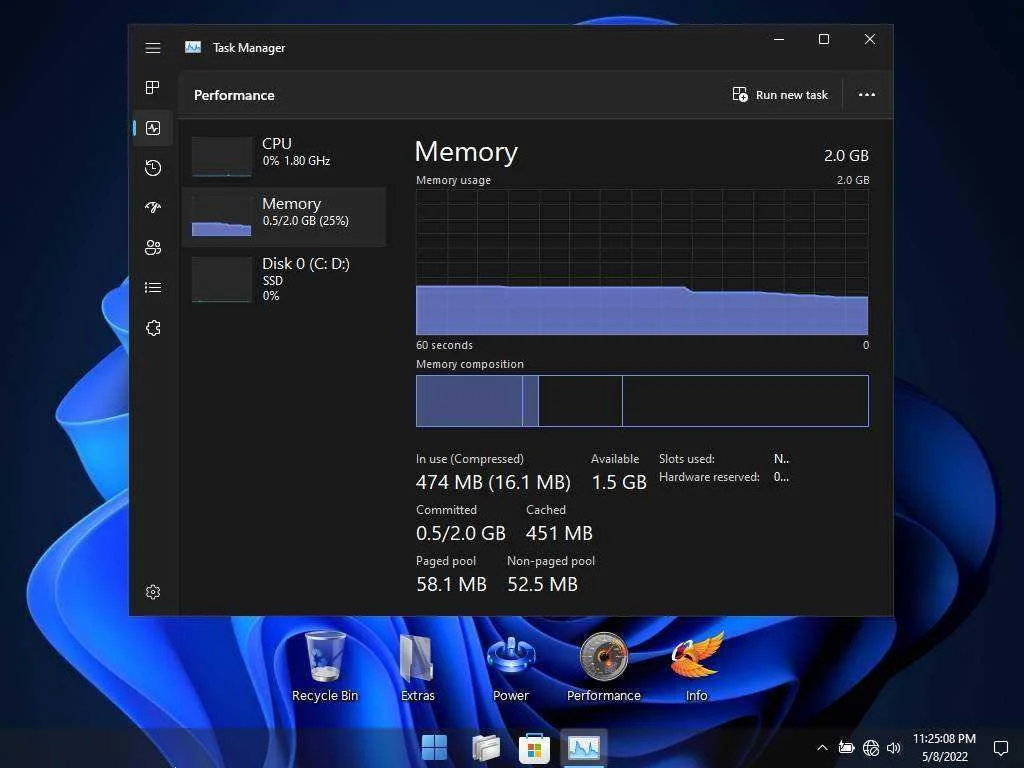The height and width of the screenshot is (768, 1024).
Task: Click the 0.5/2.0 GB committed value
Action: 460,534
